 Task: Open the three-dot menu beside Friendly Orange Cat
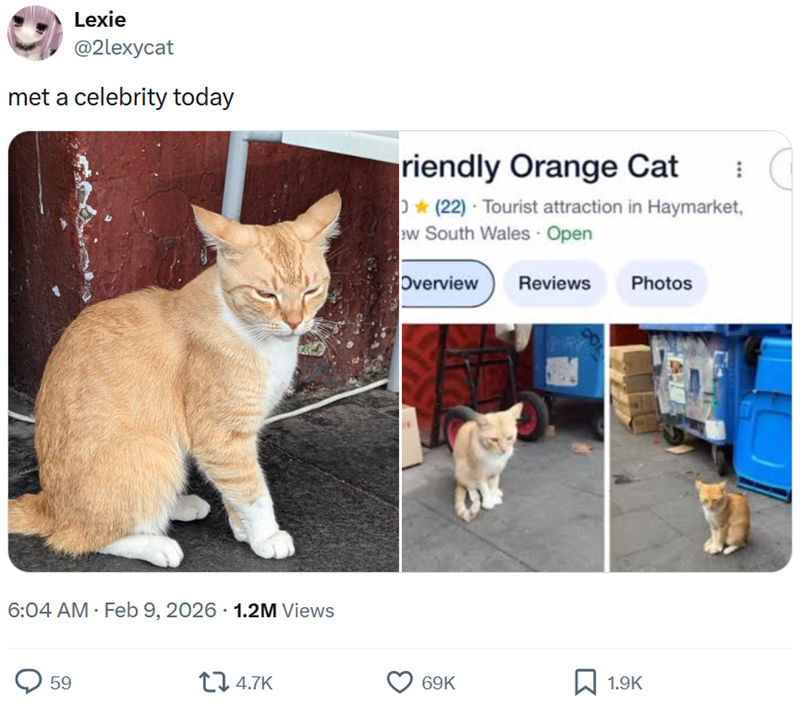(739, 170)
